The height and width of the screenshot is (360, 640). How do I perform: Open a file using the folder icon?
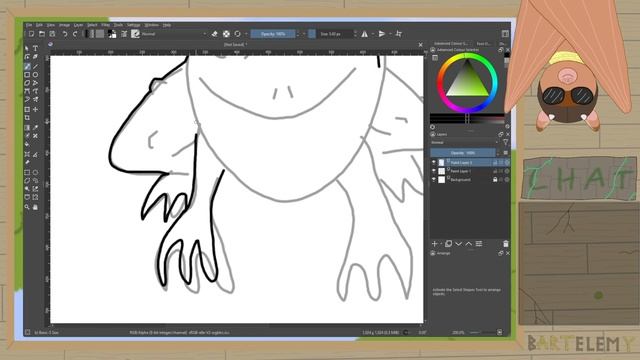pos(42,34)
